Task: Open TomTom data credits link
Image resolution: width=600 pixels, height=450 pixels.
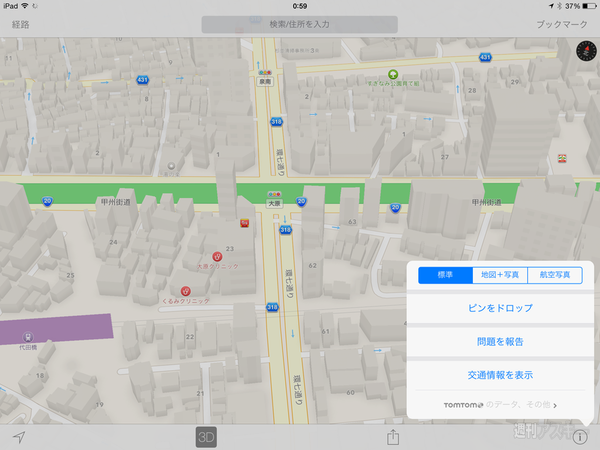Action: tap(500, 405)
